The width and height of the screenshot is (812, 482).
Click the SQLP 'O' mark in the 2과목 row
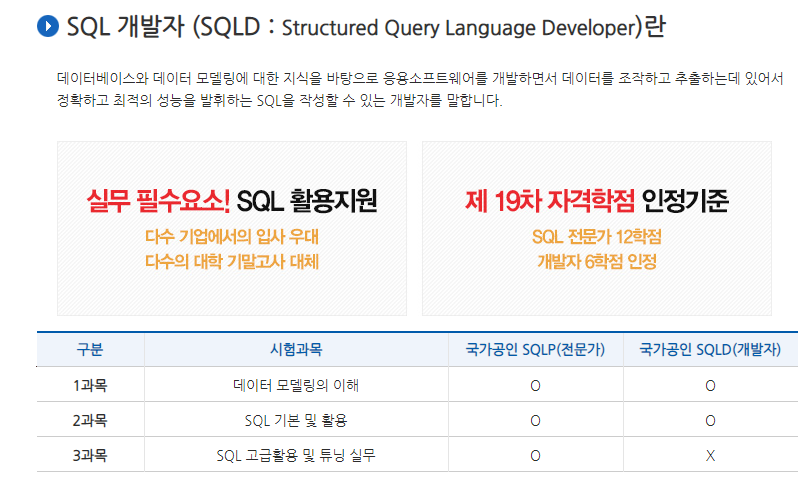[535, 421]
